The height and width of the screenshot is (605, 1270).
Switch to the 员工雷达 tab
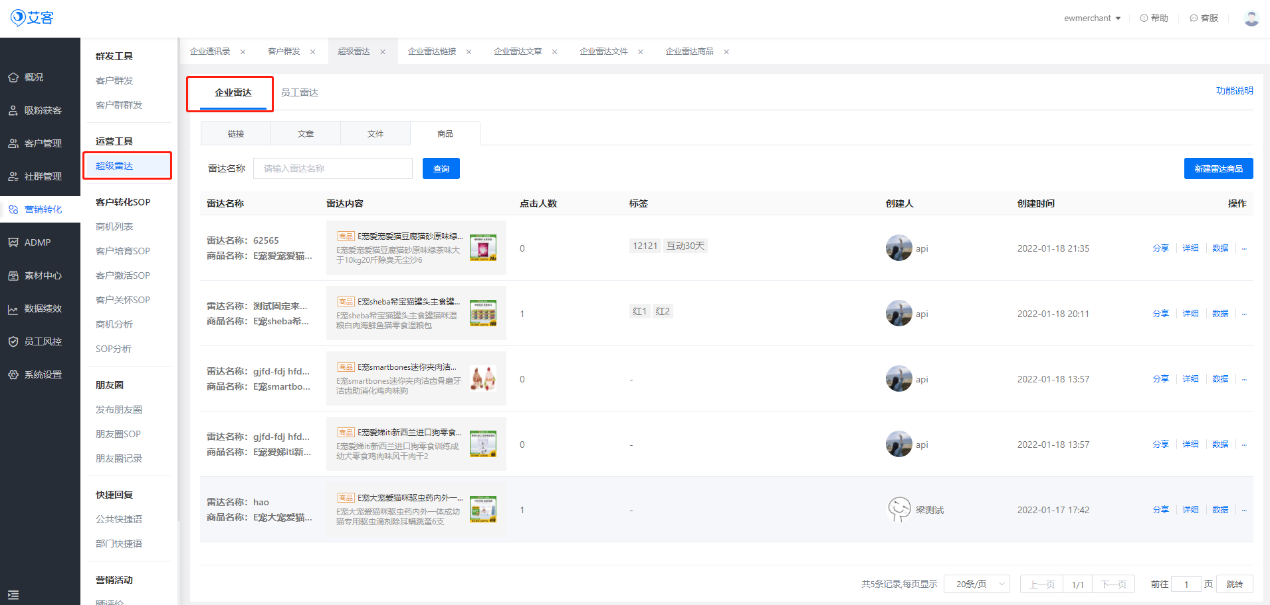[x=299, y=92]
